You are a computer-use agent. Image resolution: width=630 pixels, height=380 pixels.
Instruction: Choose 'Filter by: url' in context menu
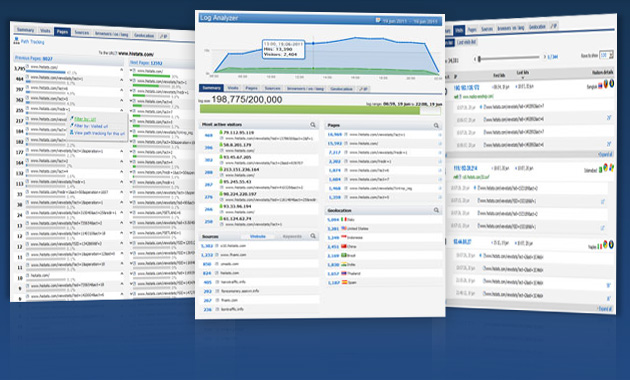pos(85,119)
